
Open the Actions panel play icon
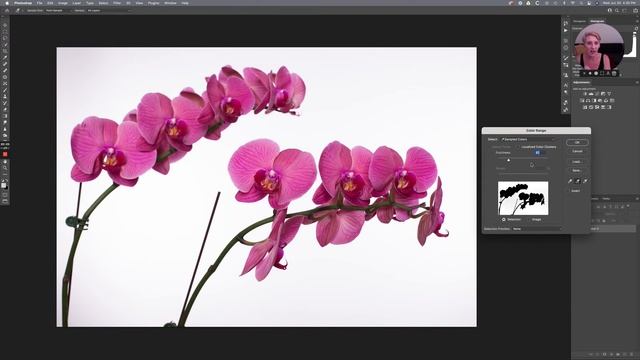coord(566,31)
